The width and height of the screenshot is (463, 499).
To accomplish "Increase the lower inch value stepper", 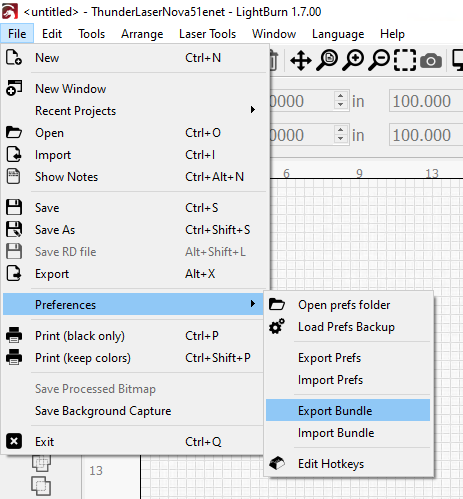I will tap(340, 130).
